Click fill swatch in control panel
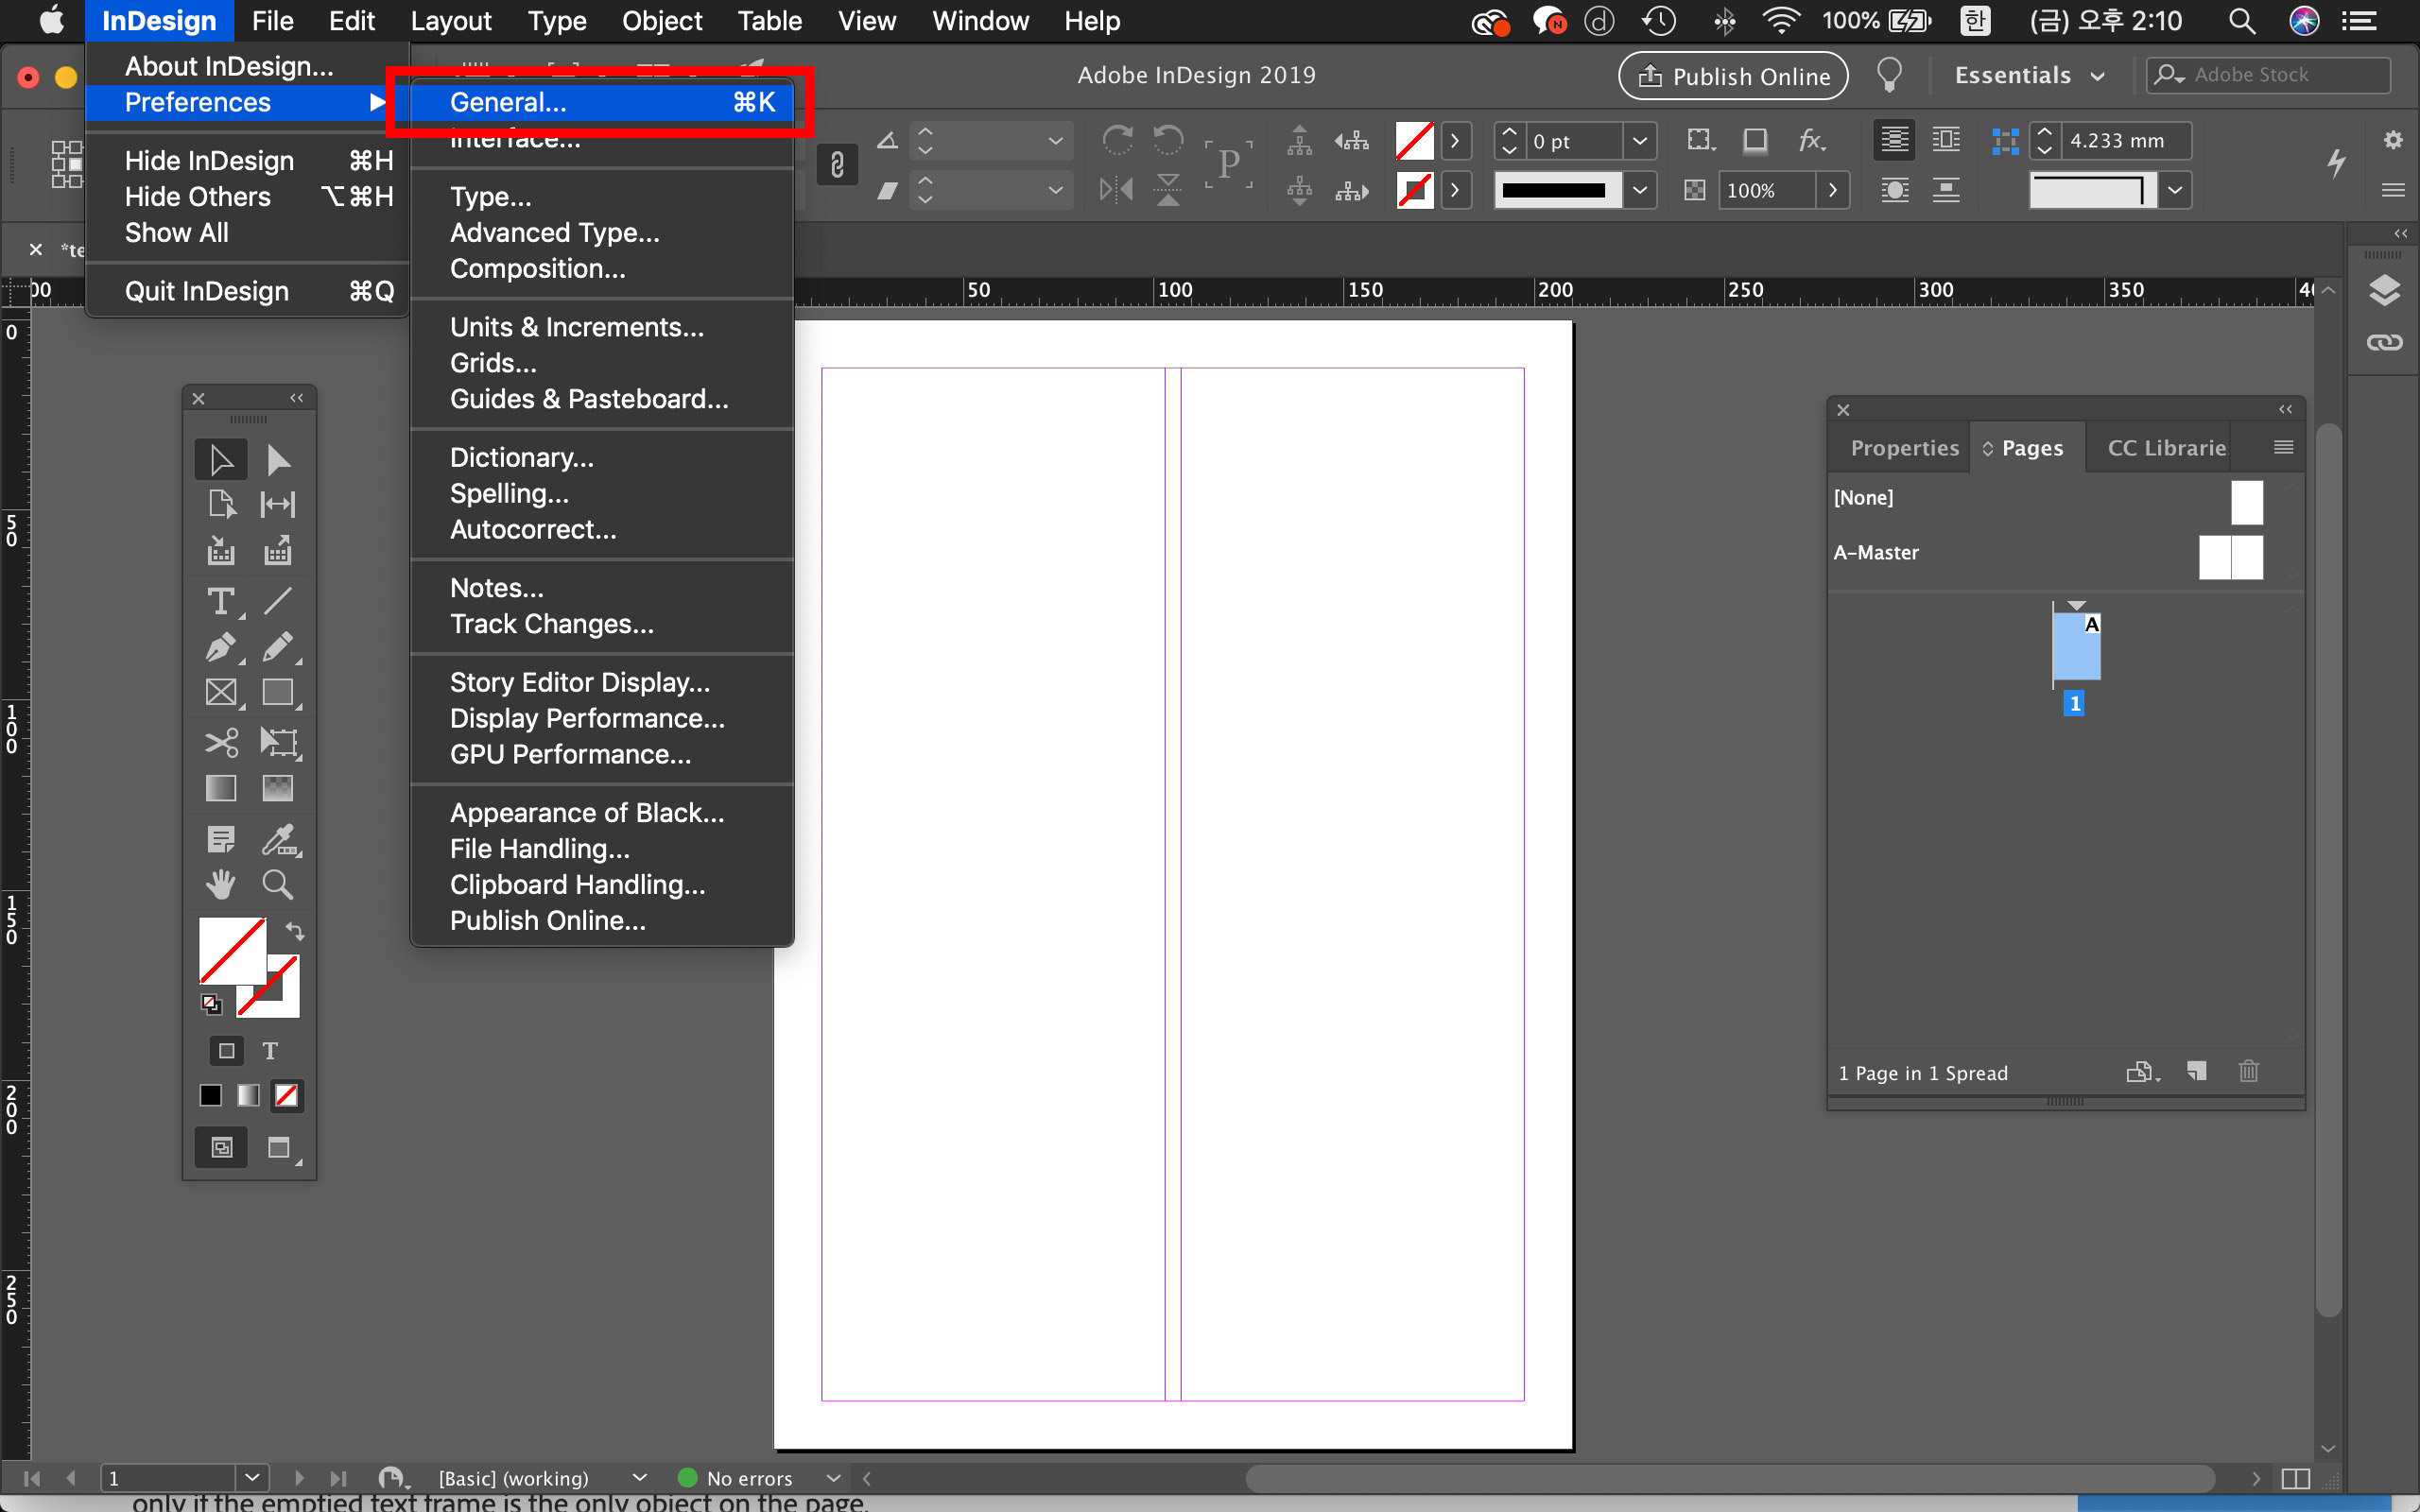 1414,141
